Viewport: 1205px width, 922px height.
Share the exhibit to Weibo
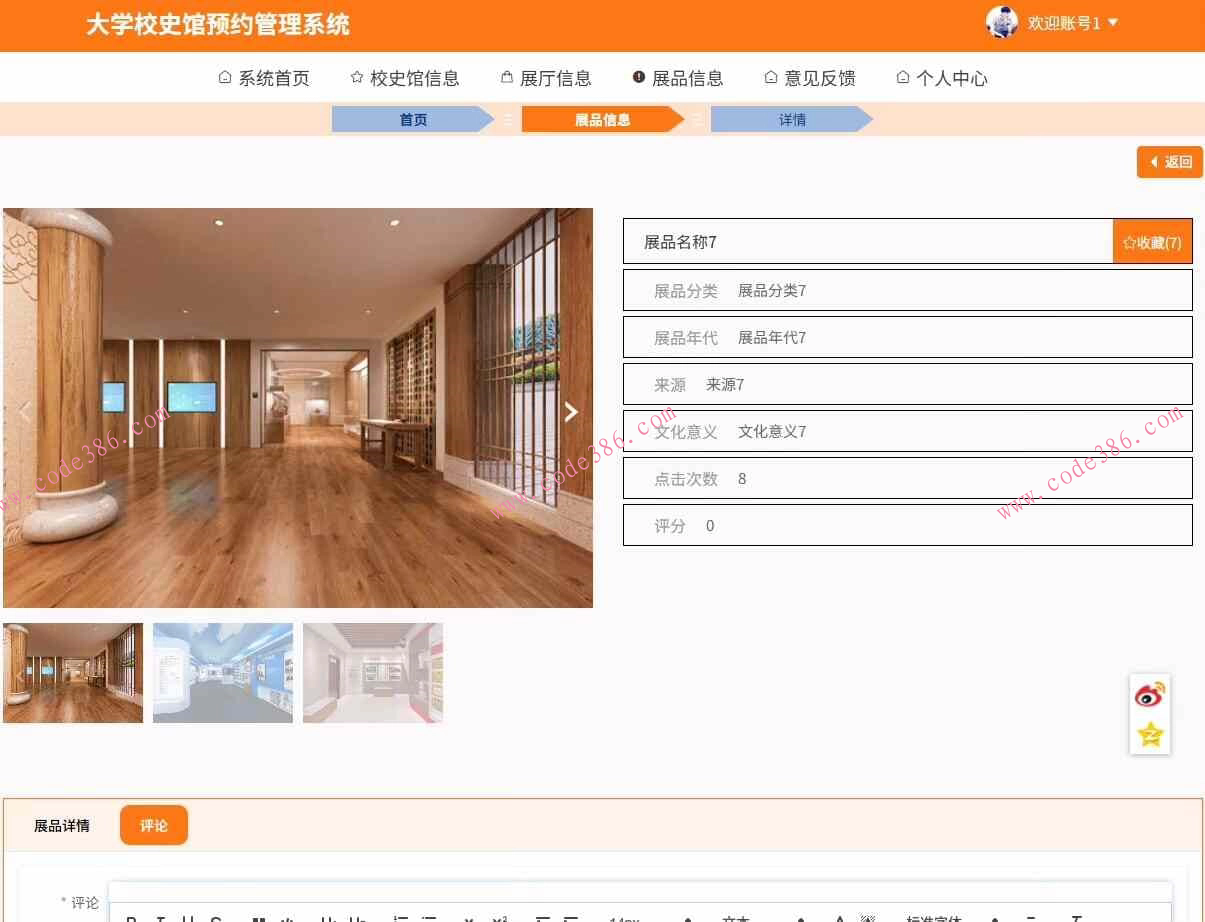(x=1149, y=693)
